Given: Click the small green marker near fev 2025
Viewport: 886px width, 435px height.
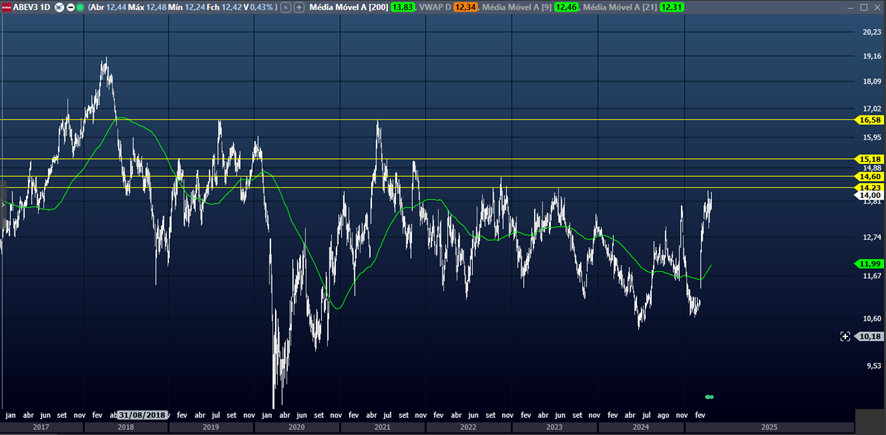Looking at the screenshot, I should [x=709, y=397].
